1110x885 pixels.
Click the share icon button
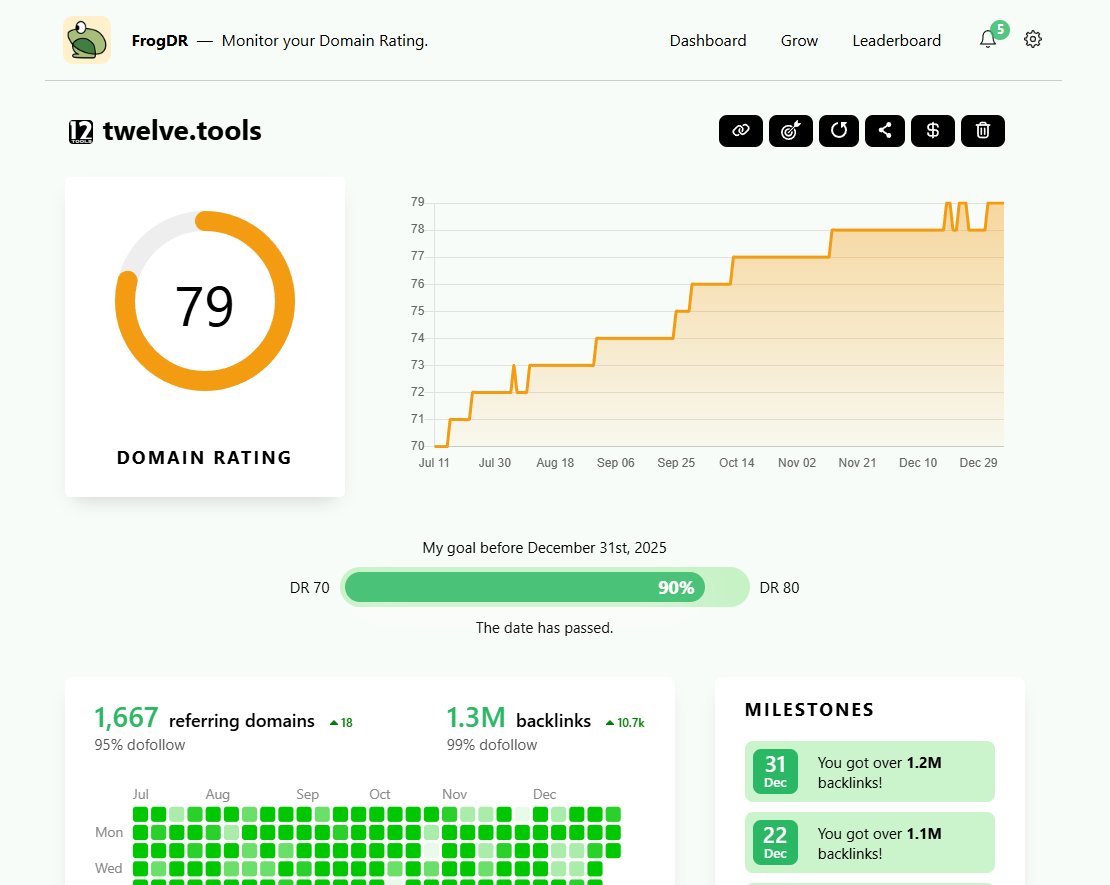coord(885,131)
